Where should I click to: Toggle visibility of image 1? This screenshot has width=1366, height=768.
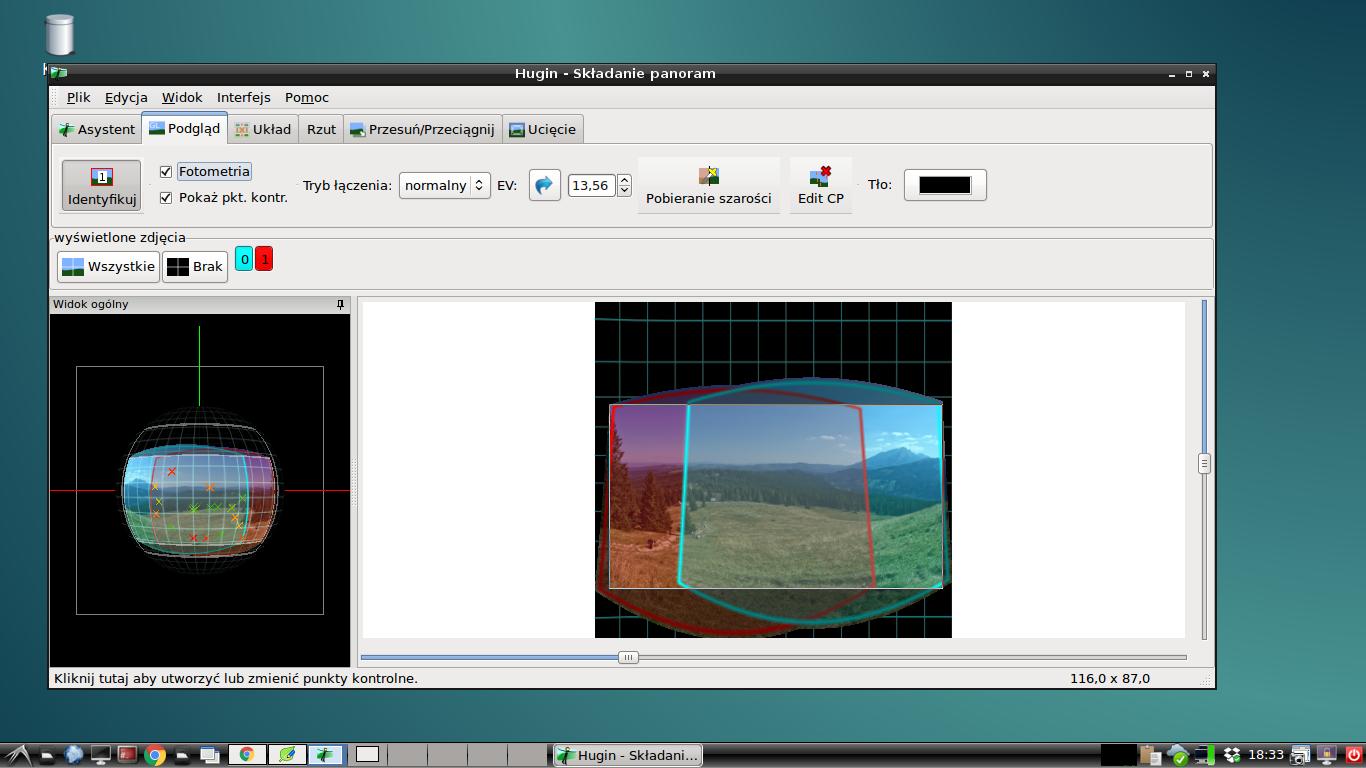coord(264,259)
